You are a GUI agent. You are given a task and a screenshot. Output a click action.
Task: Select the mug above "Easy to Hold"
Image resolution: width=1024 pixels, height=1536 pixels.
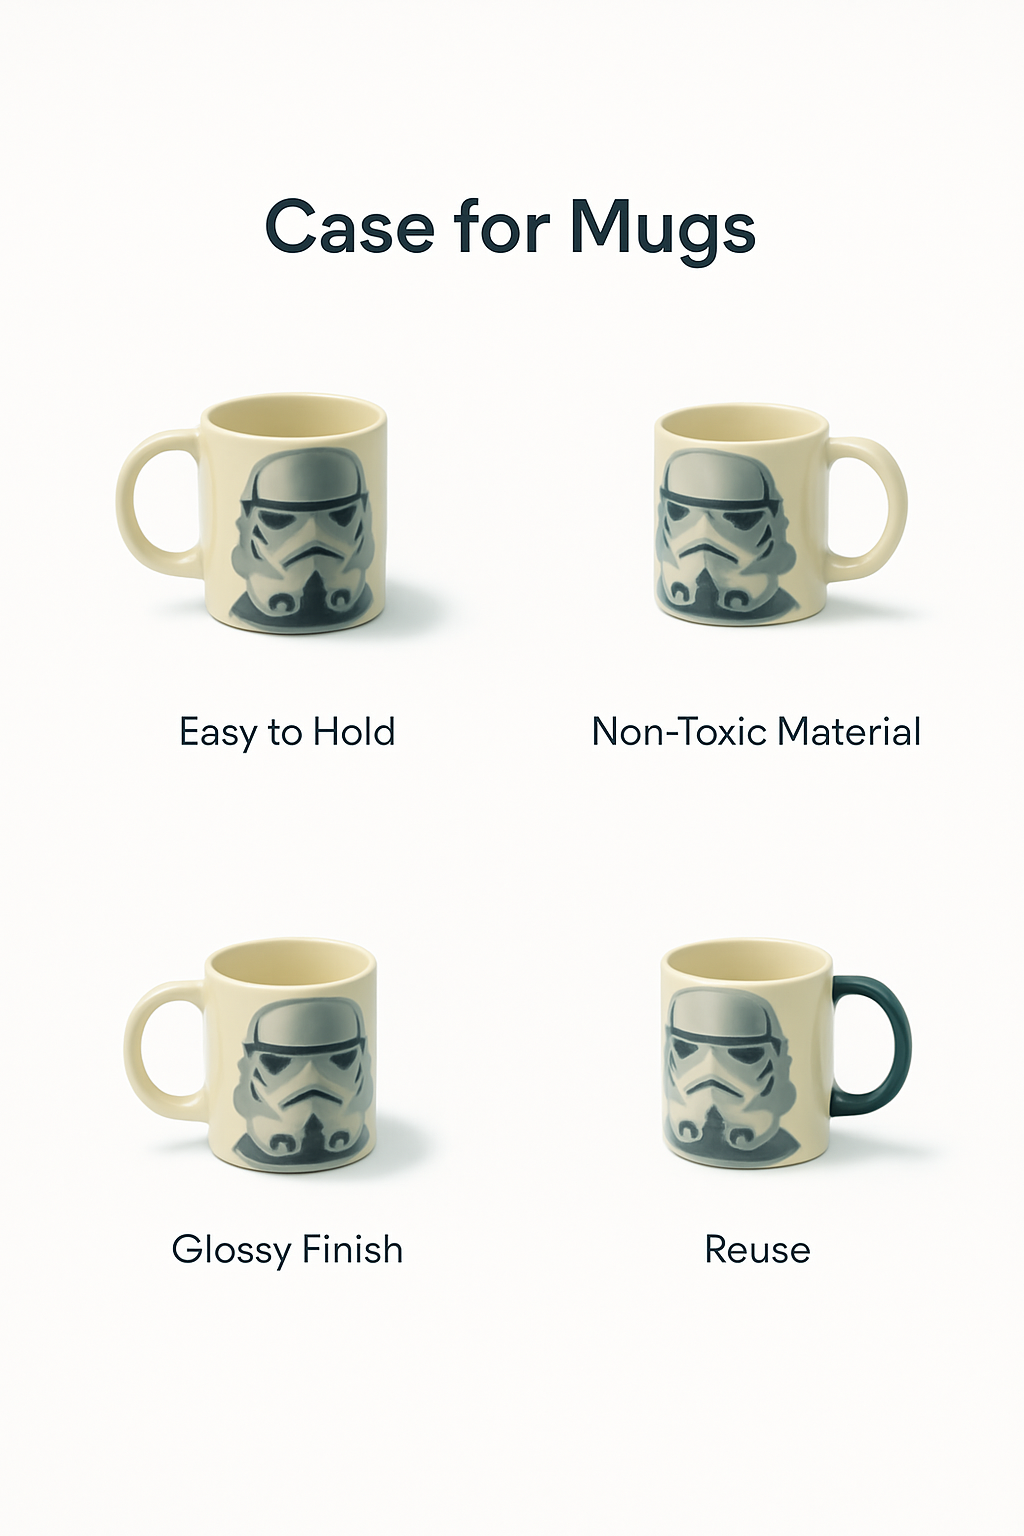pyautogui.click(x=252, y=513)
